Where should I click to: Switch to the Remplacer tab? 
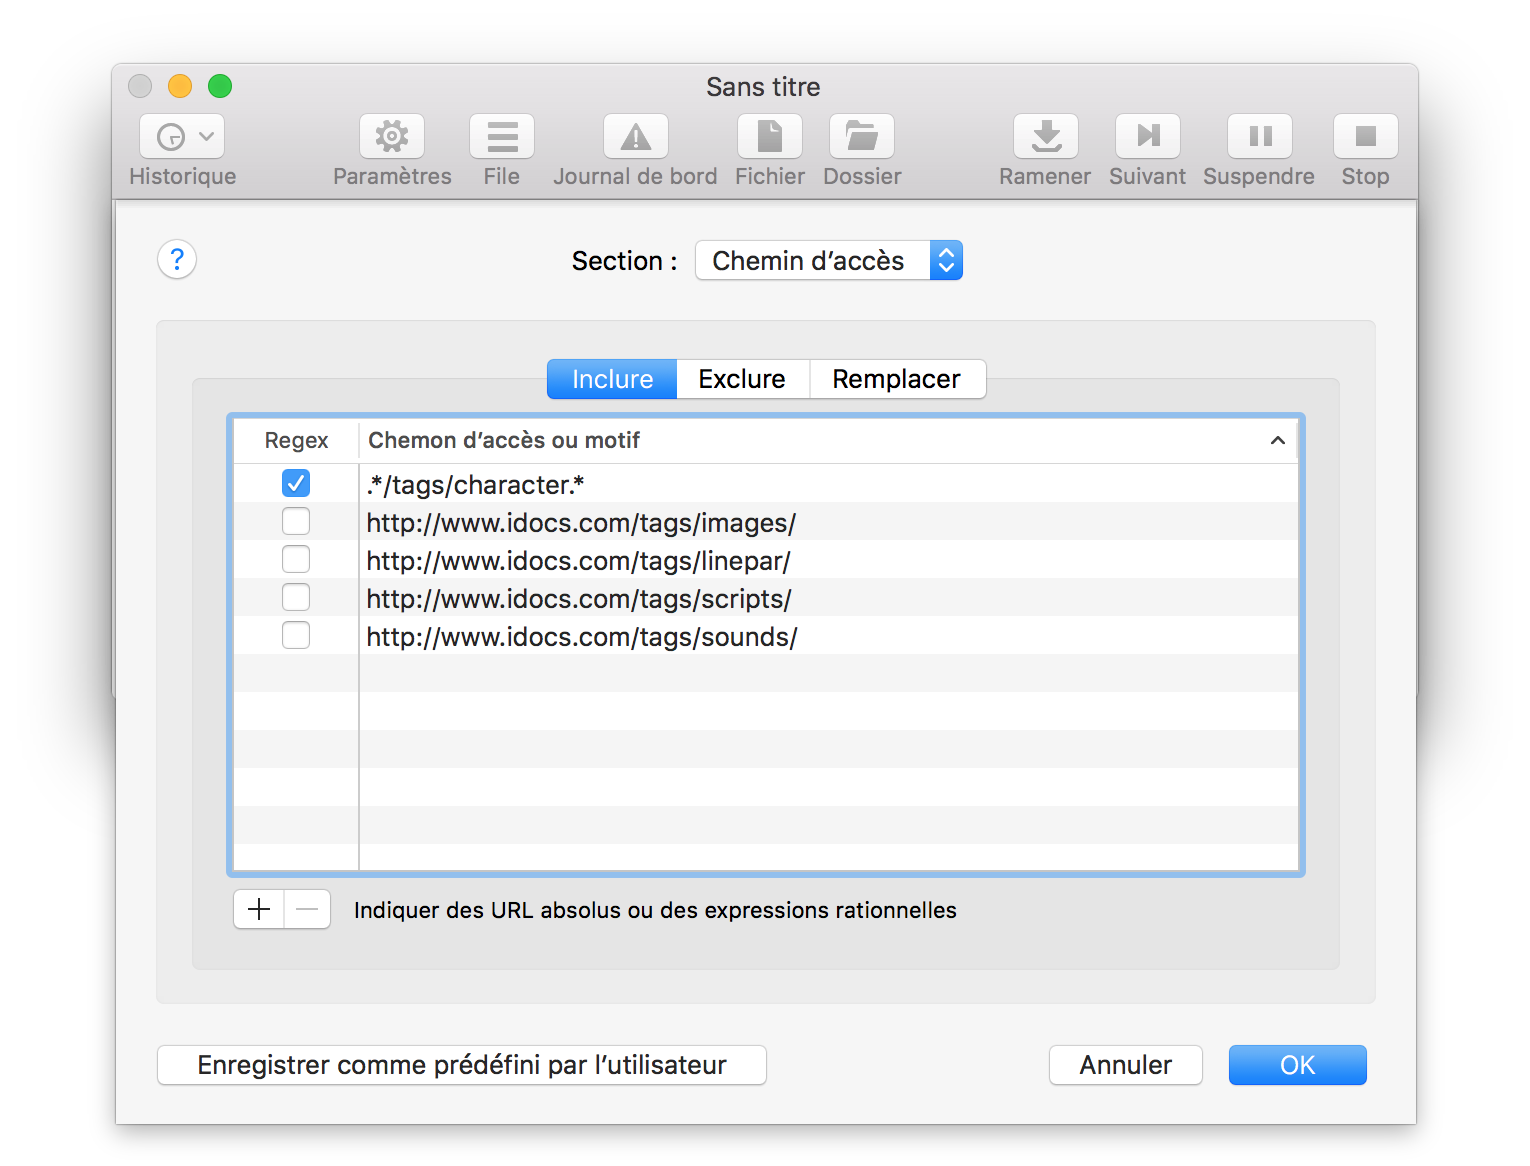896,379
